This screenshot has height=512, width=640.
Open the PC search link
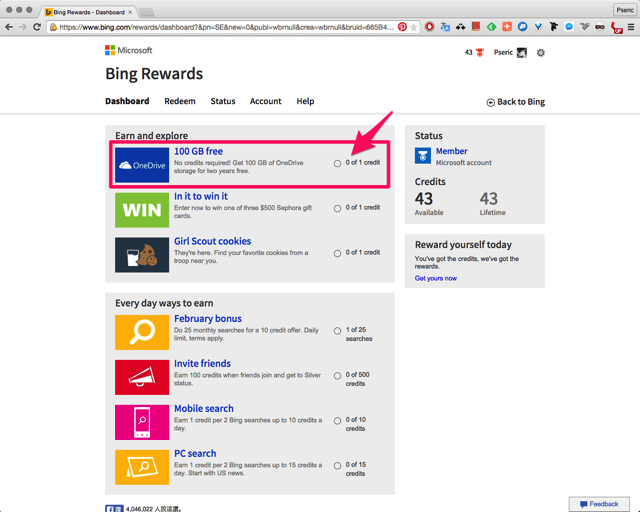pos(195,454)
